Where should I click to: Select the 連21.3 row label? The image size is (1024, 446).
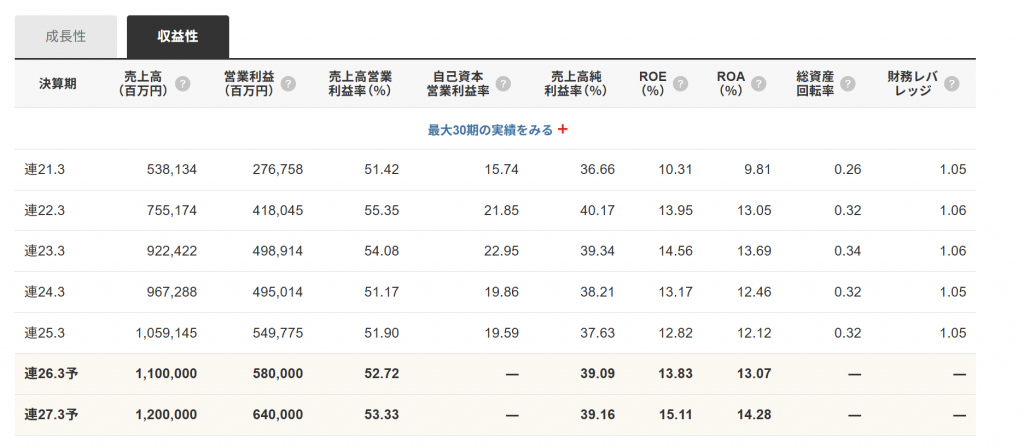click(45, 170)
